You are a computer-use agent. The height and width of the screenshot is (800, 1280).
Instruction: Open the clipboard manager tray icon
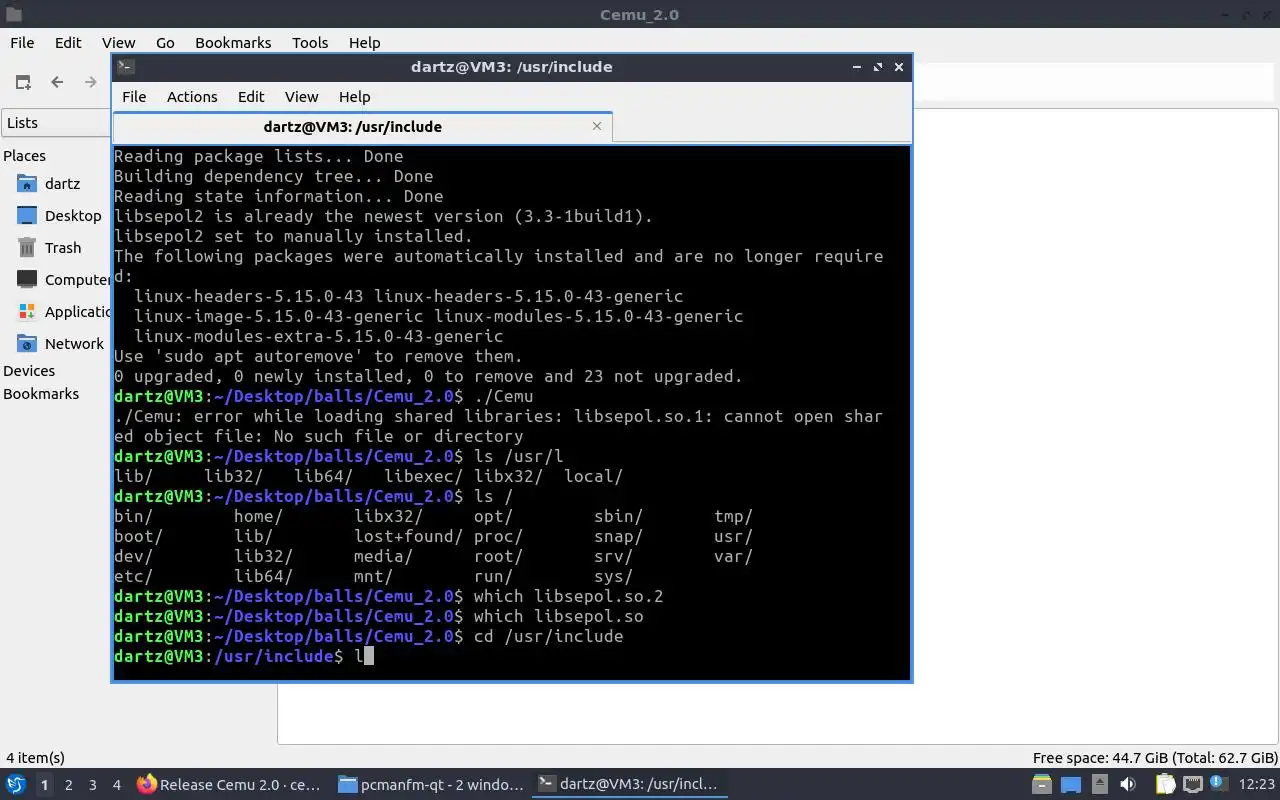[1165, 785]
